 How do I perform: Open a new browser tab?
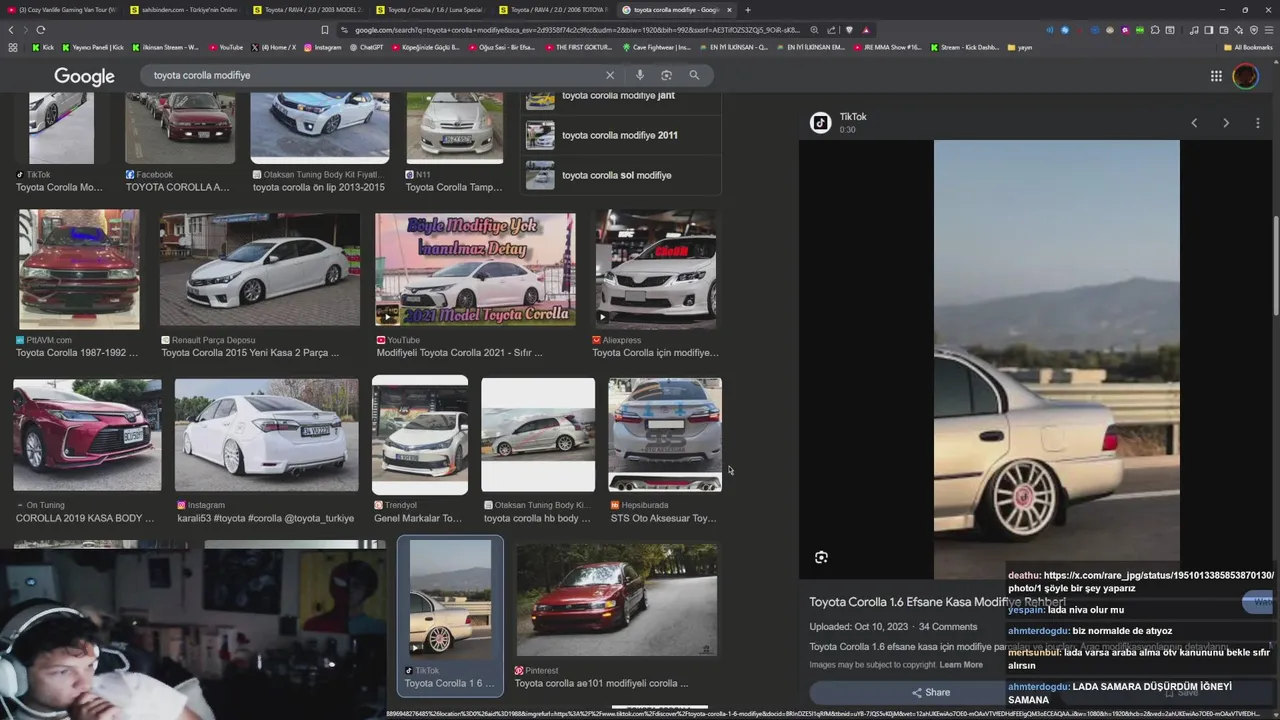[x=748, y=10]
